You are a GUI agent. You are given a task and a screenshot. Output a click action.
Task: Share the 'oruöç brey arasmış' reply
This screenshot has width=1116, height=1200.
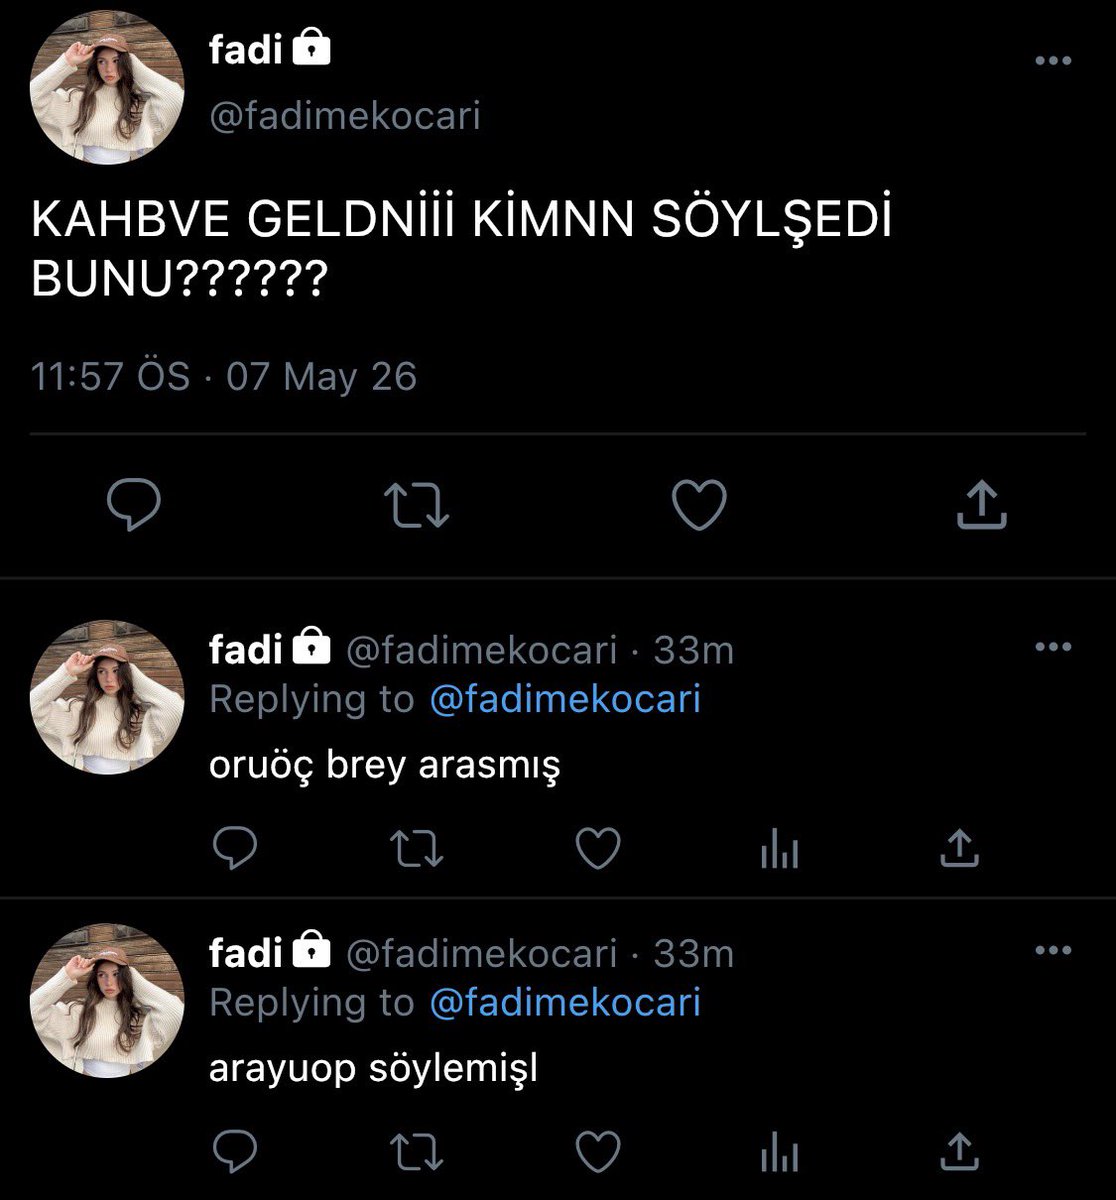(960, 849)
